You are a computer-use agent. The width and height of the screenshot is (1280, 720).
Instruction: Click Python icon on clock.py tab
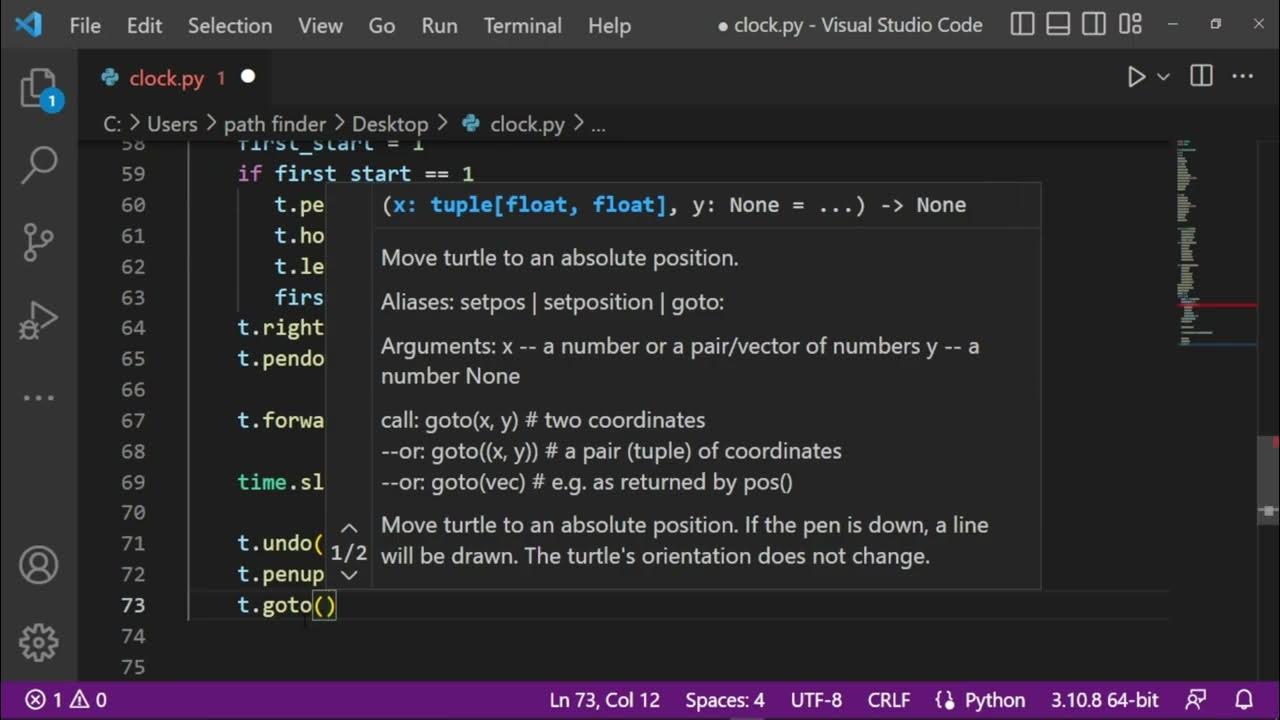click(112, 78)
